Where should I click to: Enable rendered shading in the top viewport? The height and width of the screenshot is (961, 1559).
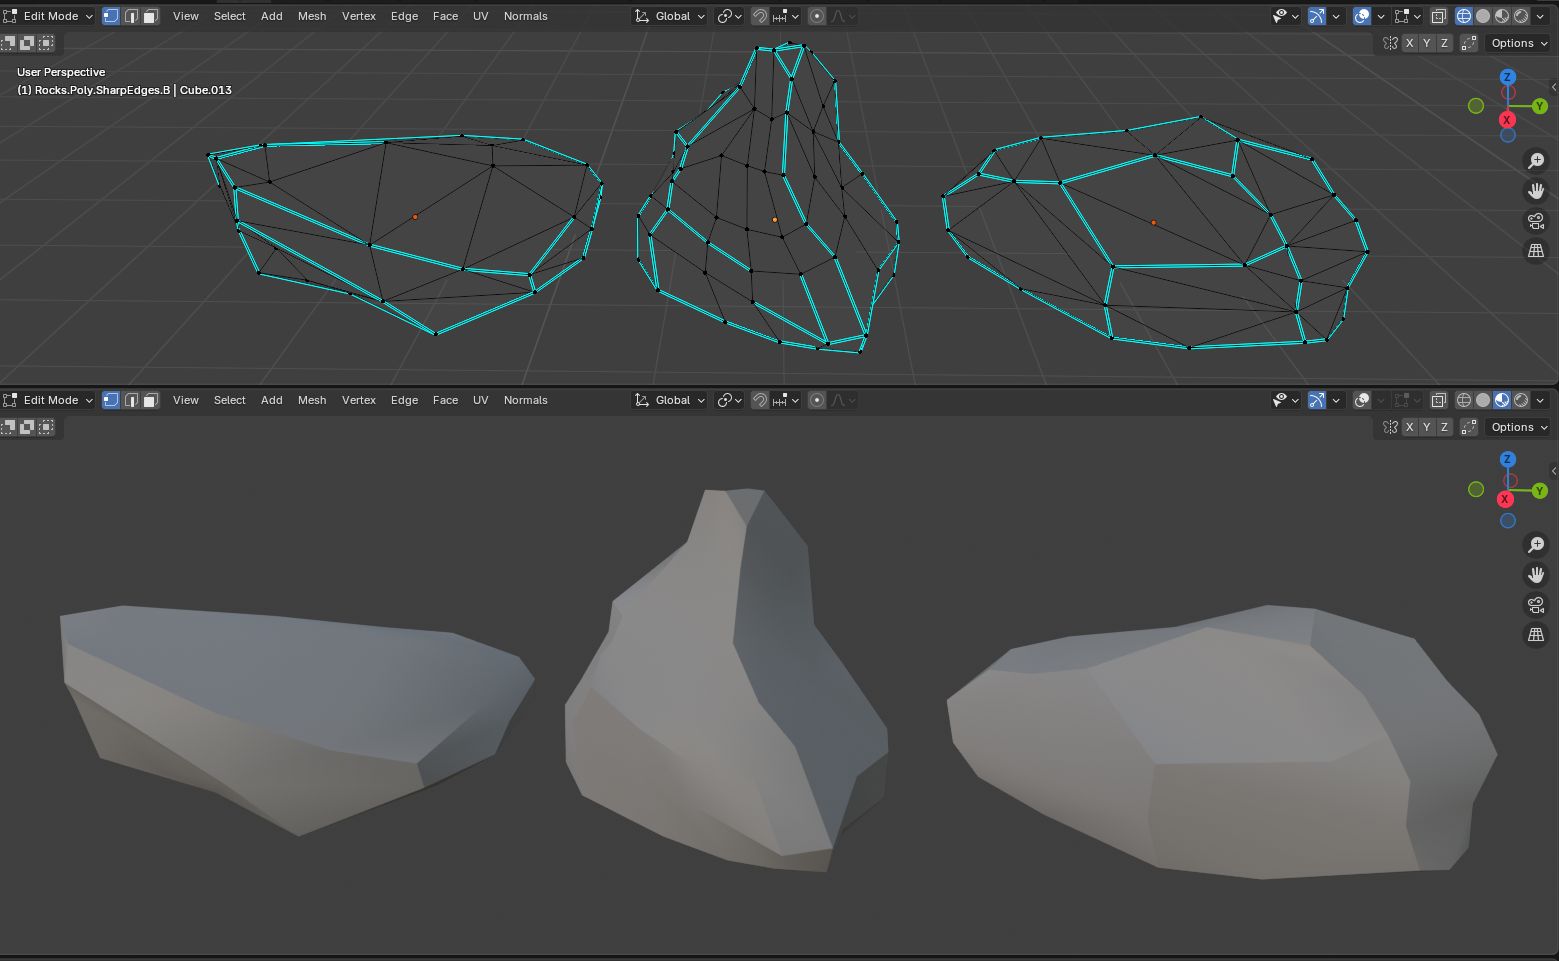pyautogui.click(x=1521, y=16)
